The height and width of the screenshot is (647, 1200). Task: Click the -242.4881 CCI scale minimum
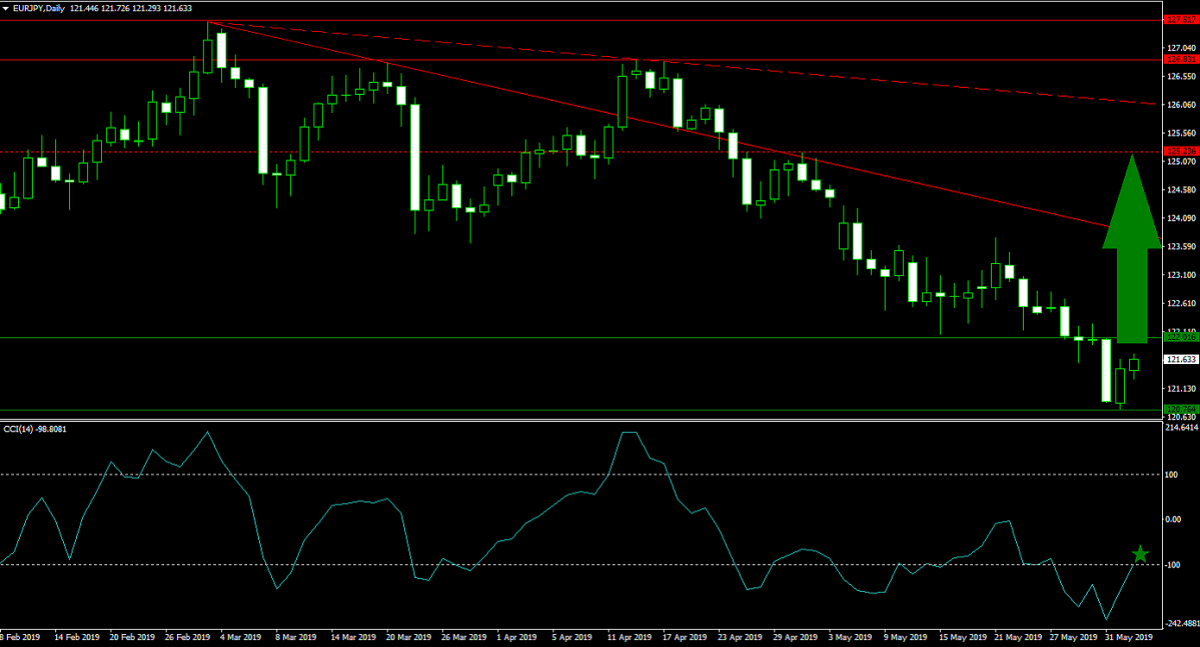(x=1180, y=620)
